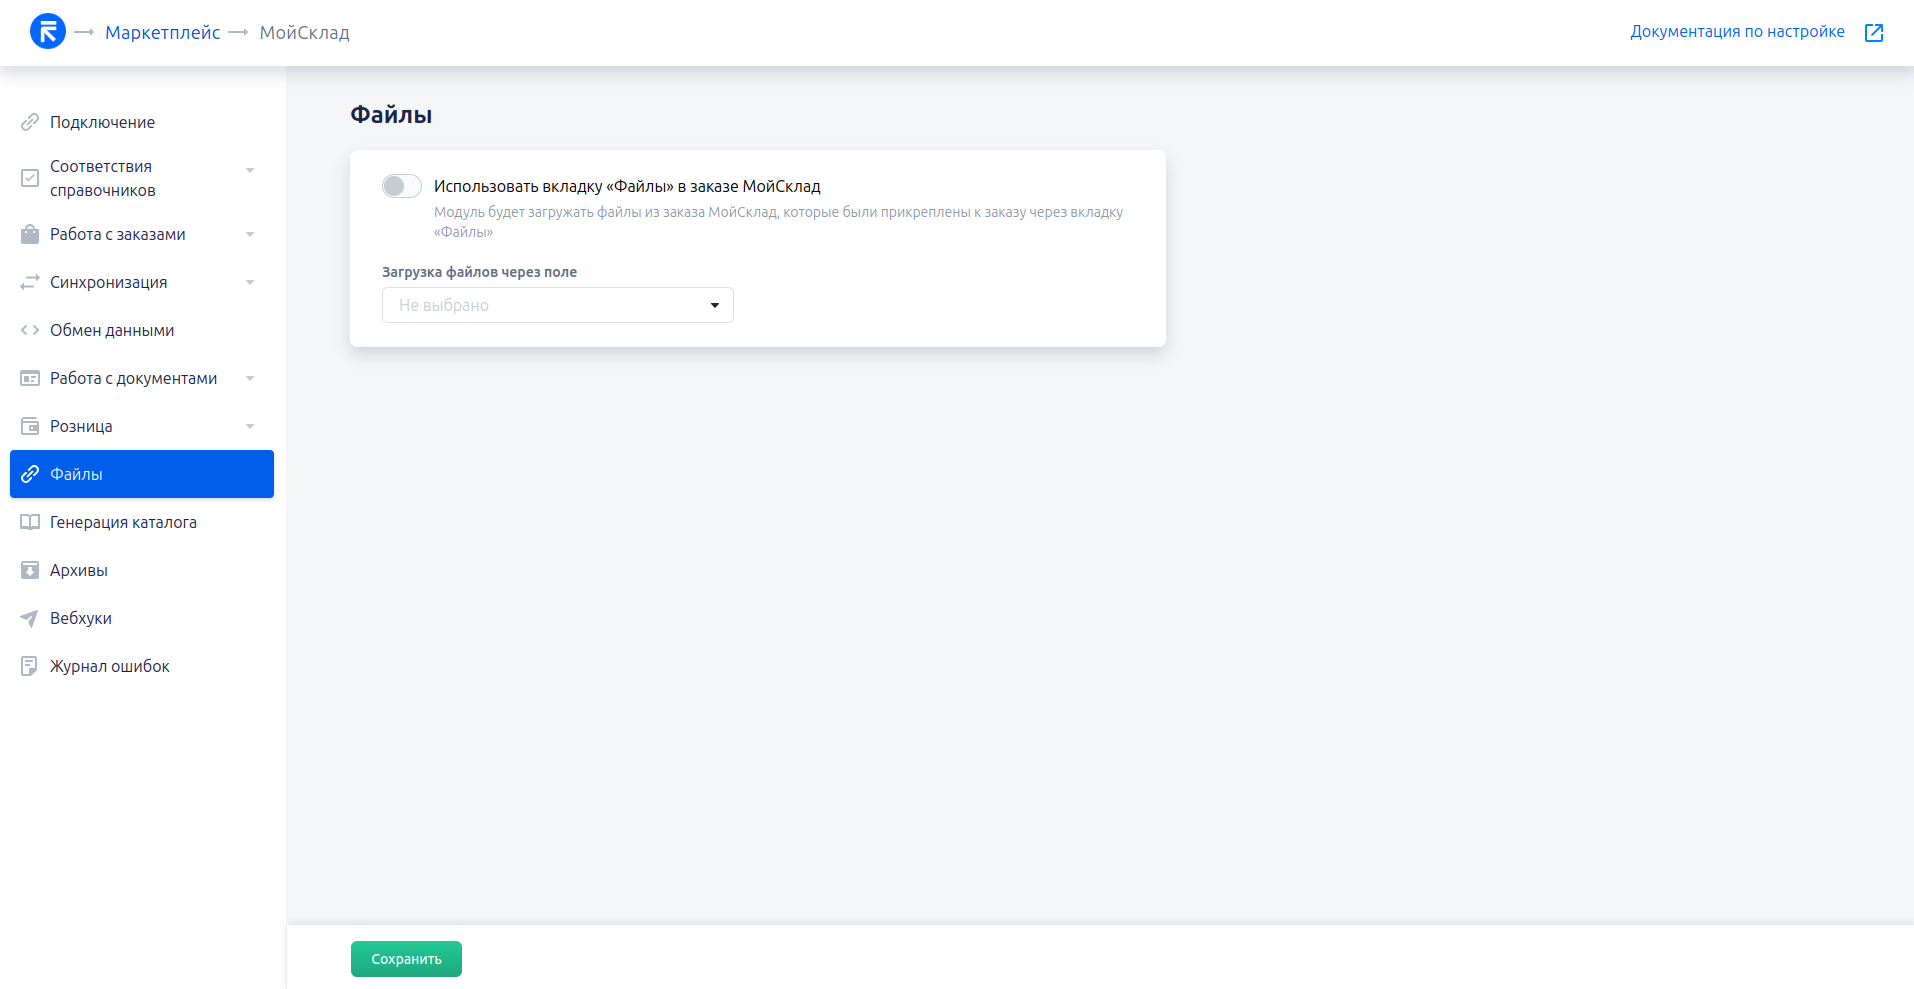
Task: Click the RetailCRM logo icon
Action: pos(48,32)
